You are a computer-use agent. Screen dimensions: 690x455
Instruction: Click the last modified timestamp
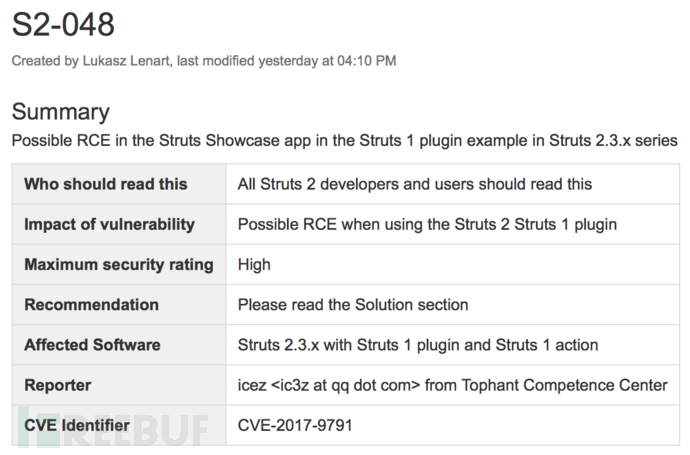pos(286,61)
